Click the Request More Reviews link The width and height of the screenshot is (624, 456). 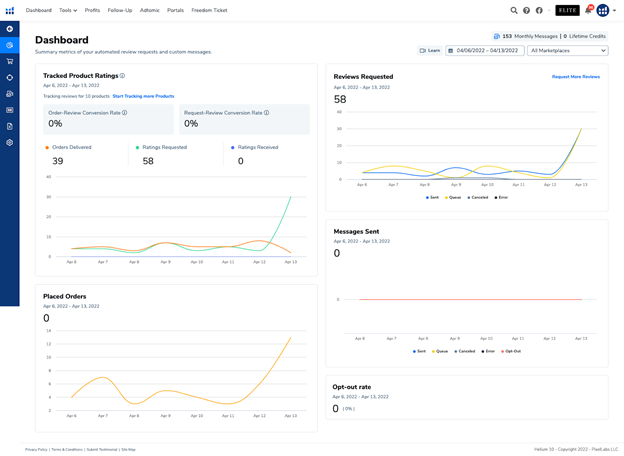pyautogui.click(x=575, y=77)
